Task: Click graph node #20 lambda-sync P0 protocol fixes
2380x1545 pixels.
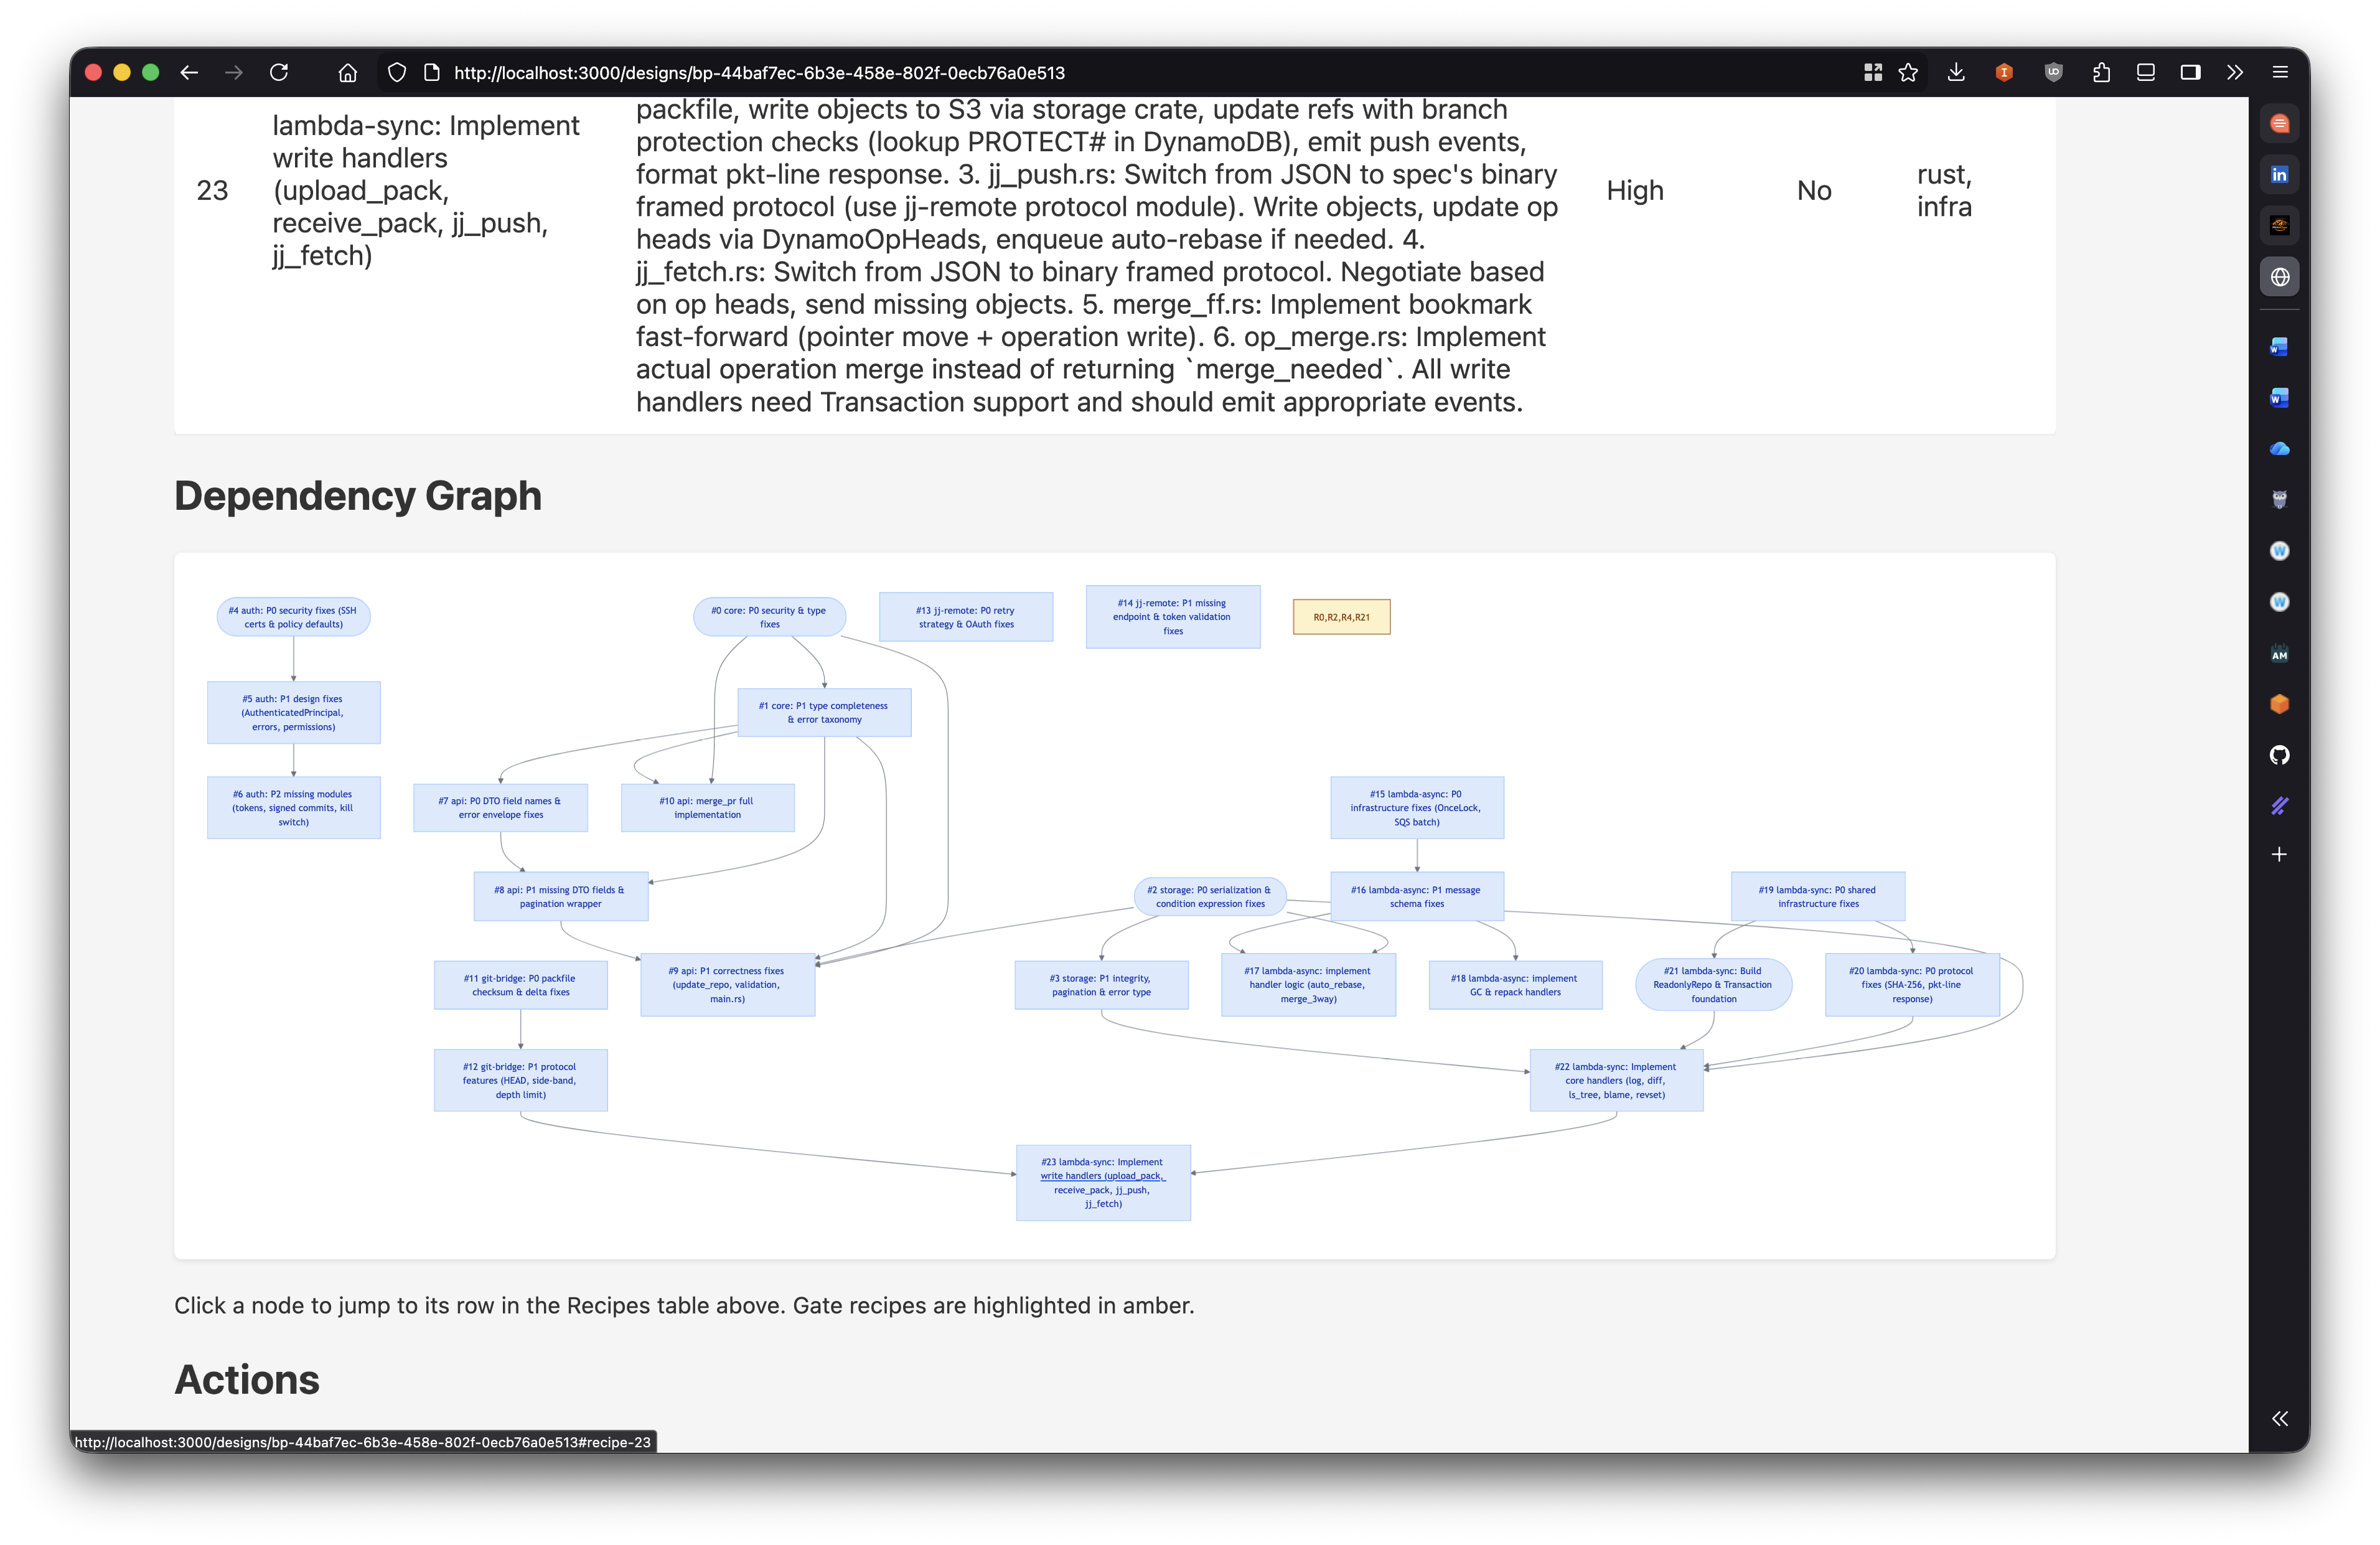Action: tap(1912, 985)
